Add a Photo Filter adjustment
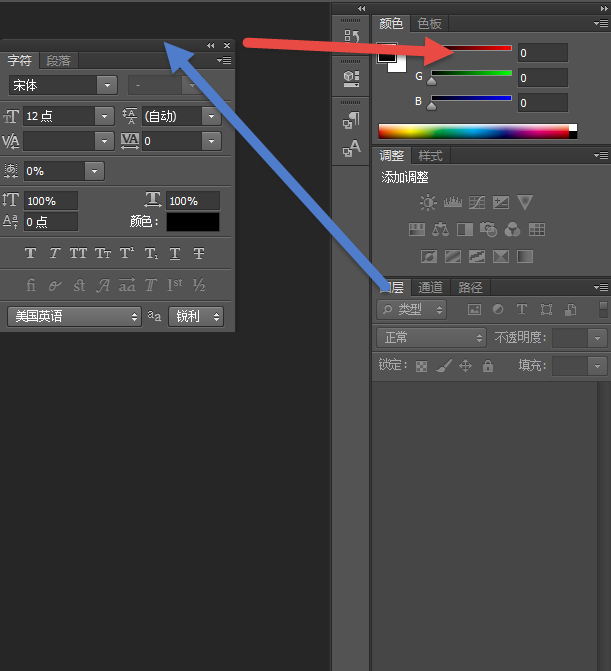611x671 pixels. click(488, 229)
